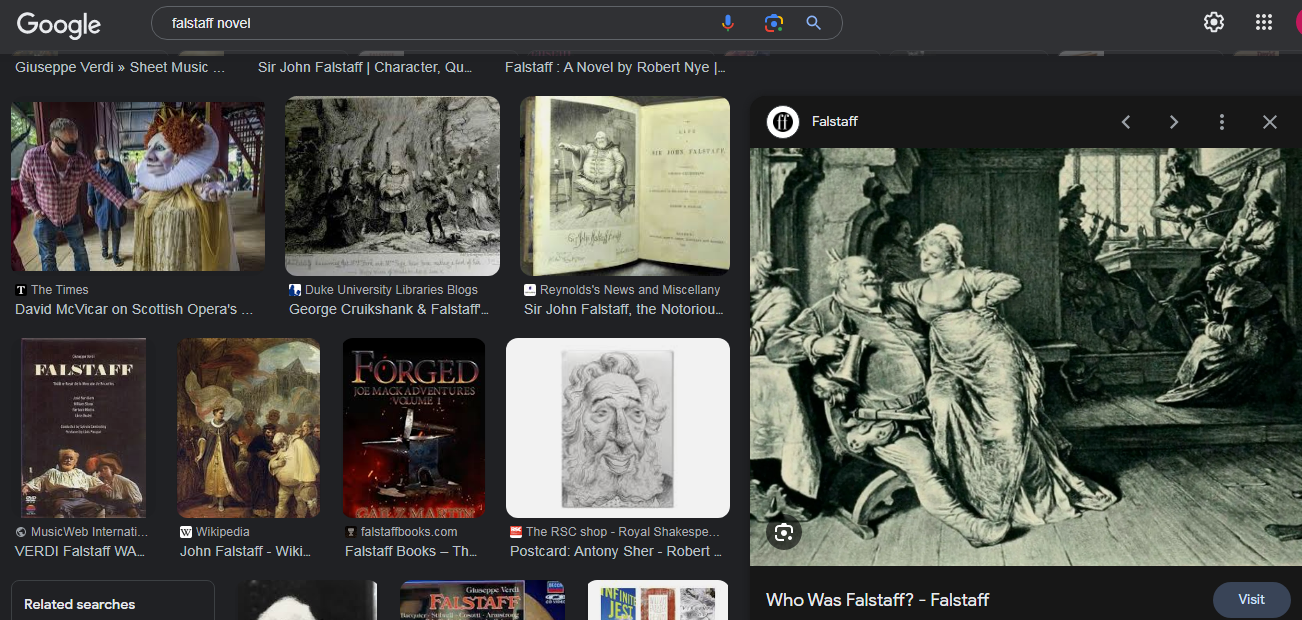
Task: Click the Falstaff site logo in the preview header
Action: (x=783, y=122)
